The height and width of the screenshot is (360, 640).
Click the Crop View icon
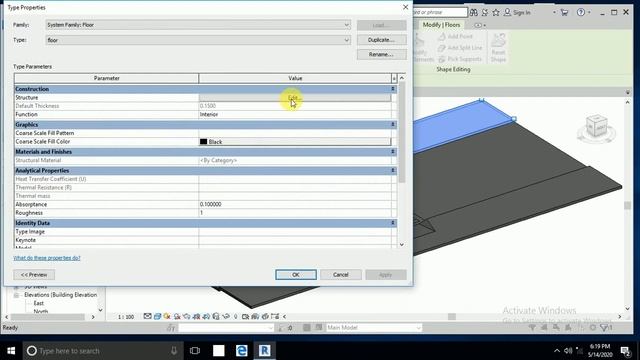point(196,316)
